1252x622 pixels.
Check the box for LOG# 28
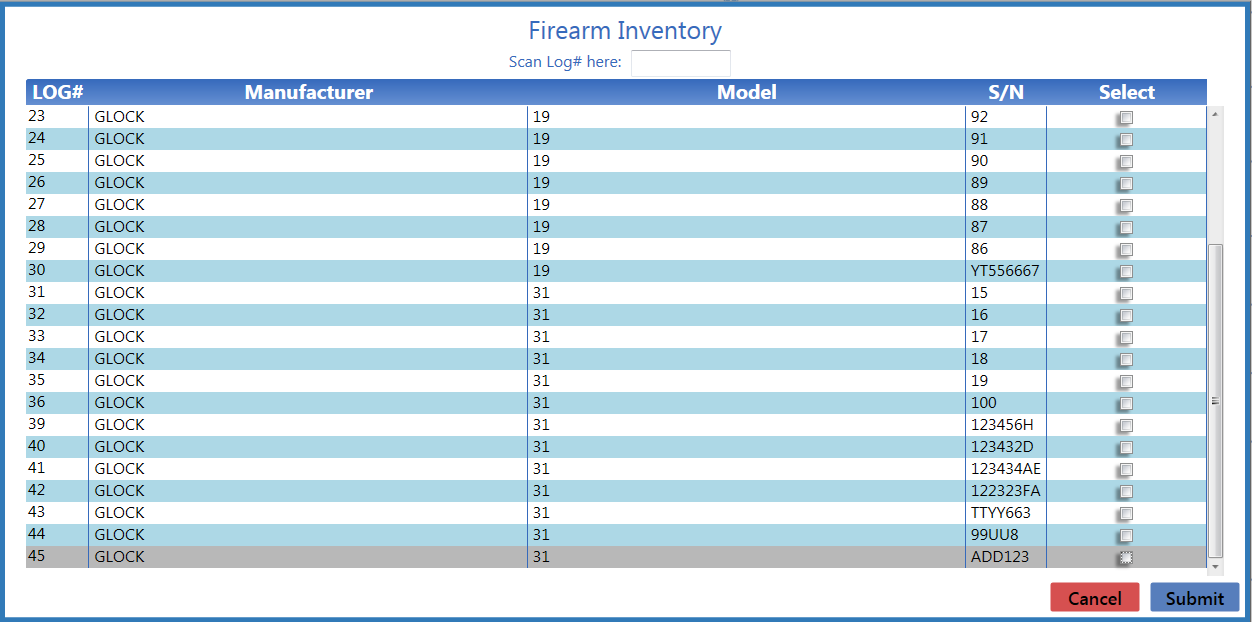tap(1126, 228)
